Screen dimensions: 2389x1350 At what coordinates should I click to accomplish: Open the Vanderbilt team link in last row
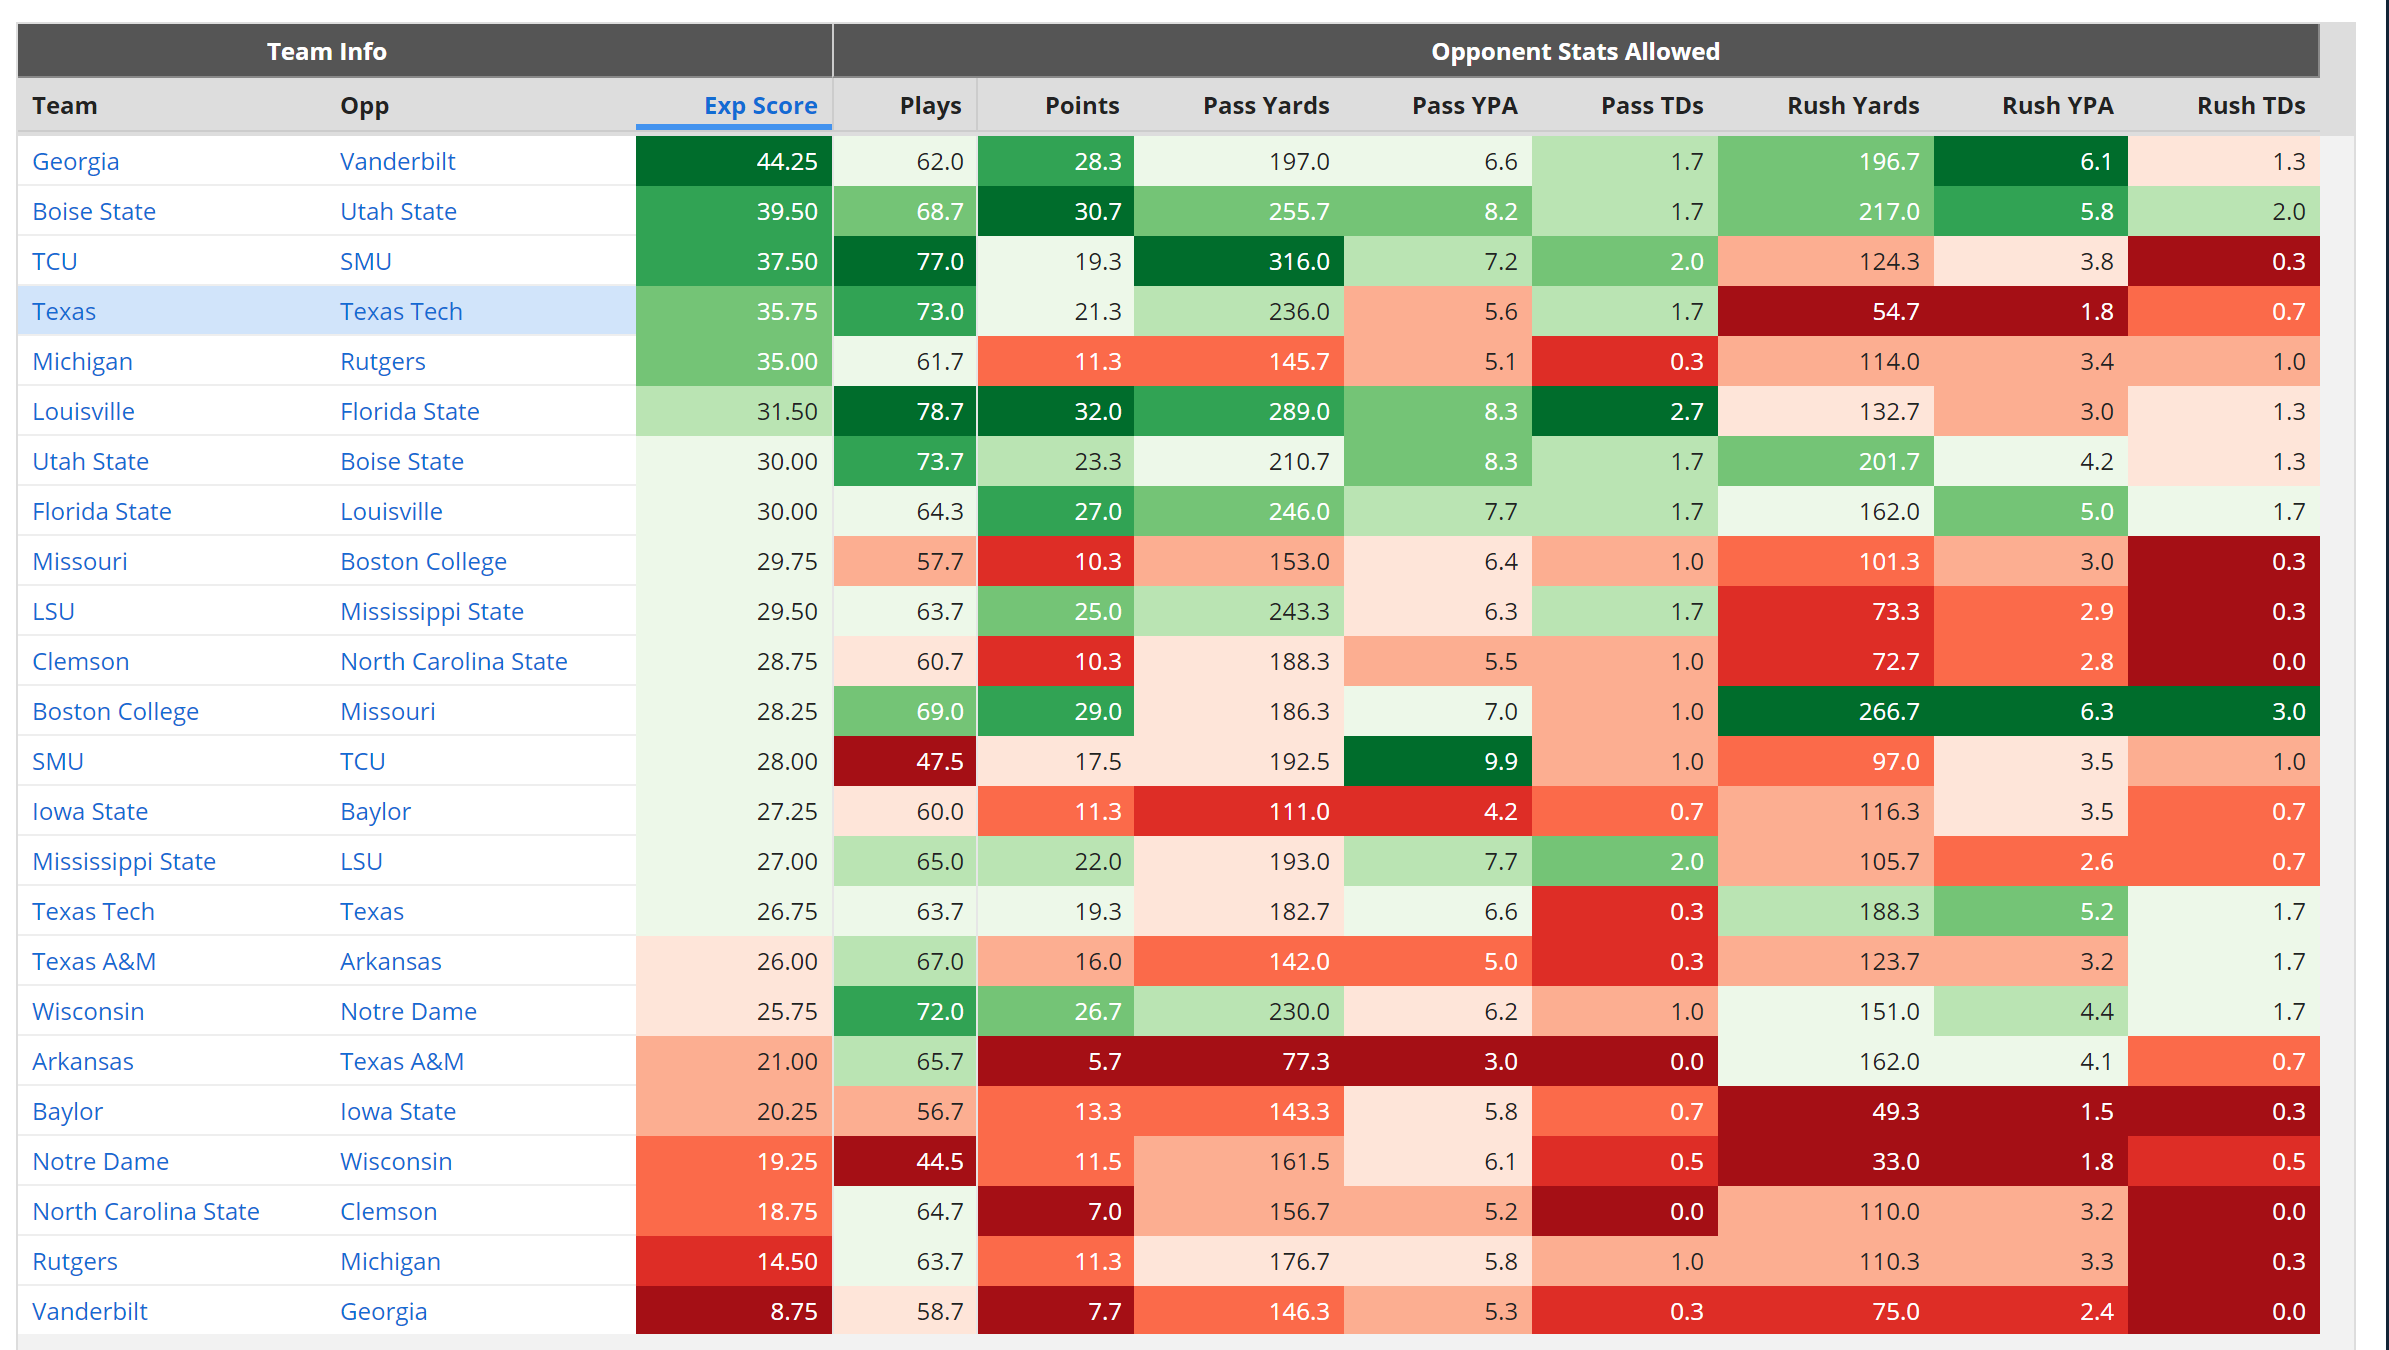(90, 1311)
